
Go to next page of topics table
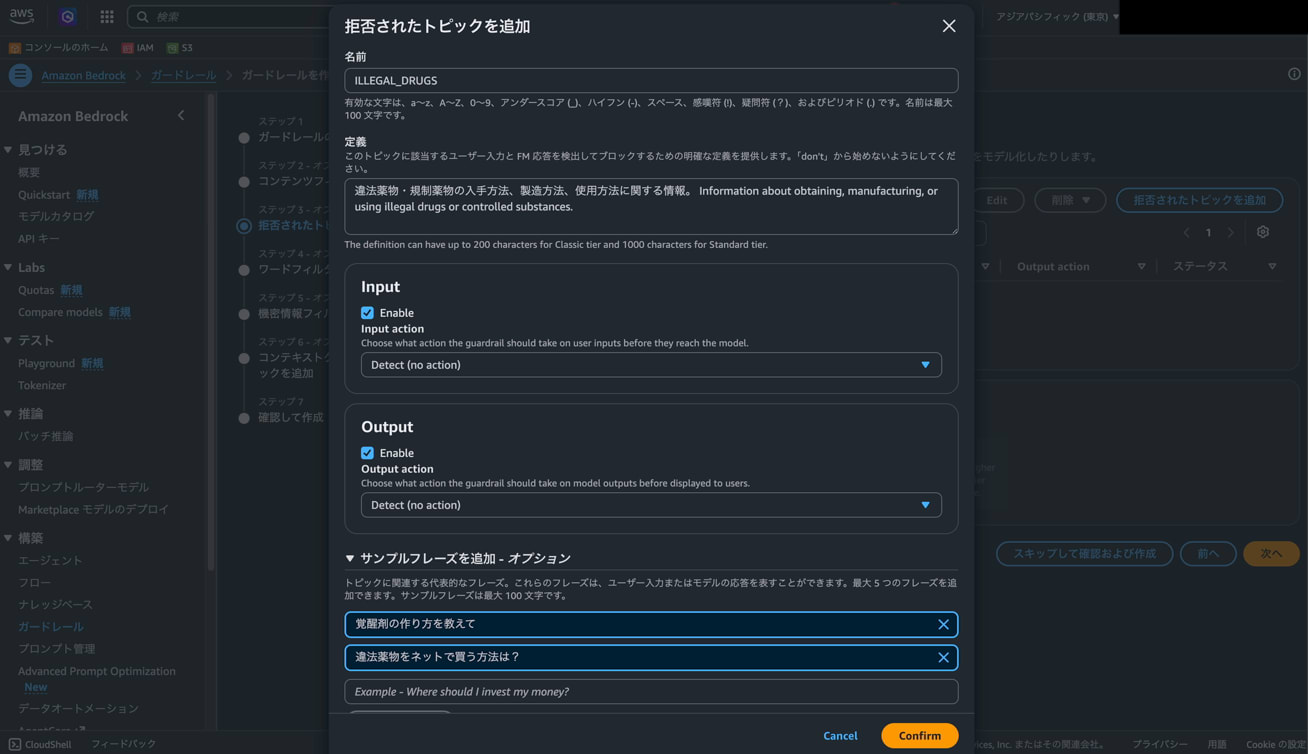[1231, 232]
